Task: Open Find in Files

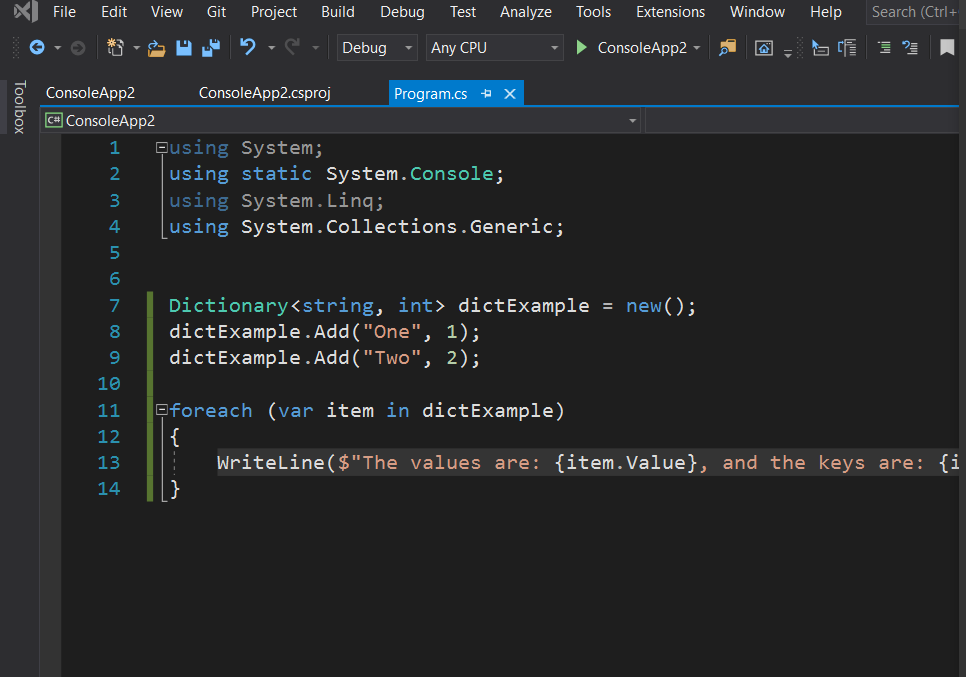Action: 725,47
